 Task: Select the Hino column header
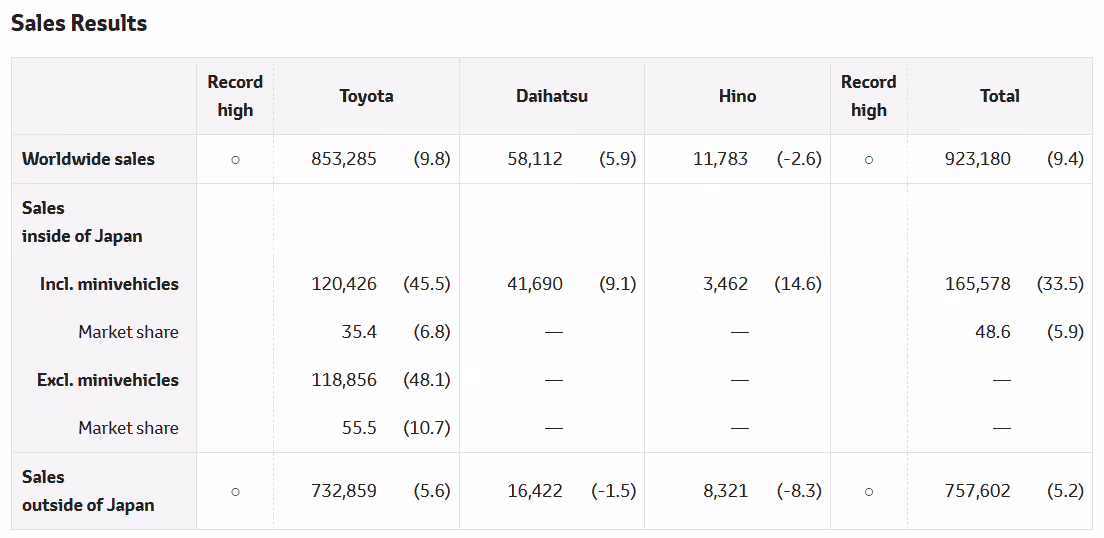point(737,96)
